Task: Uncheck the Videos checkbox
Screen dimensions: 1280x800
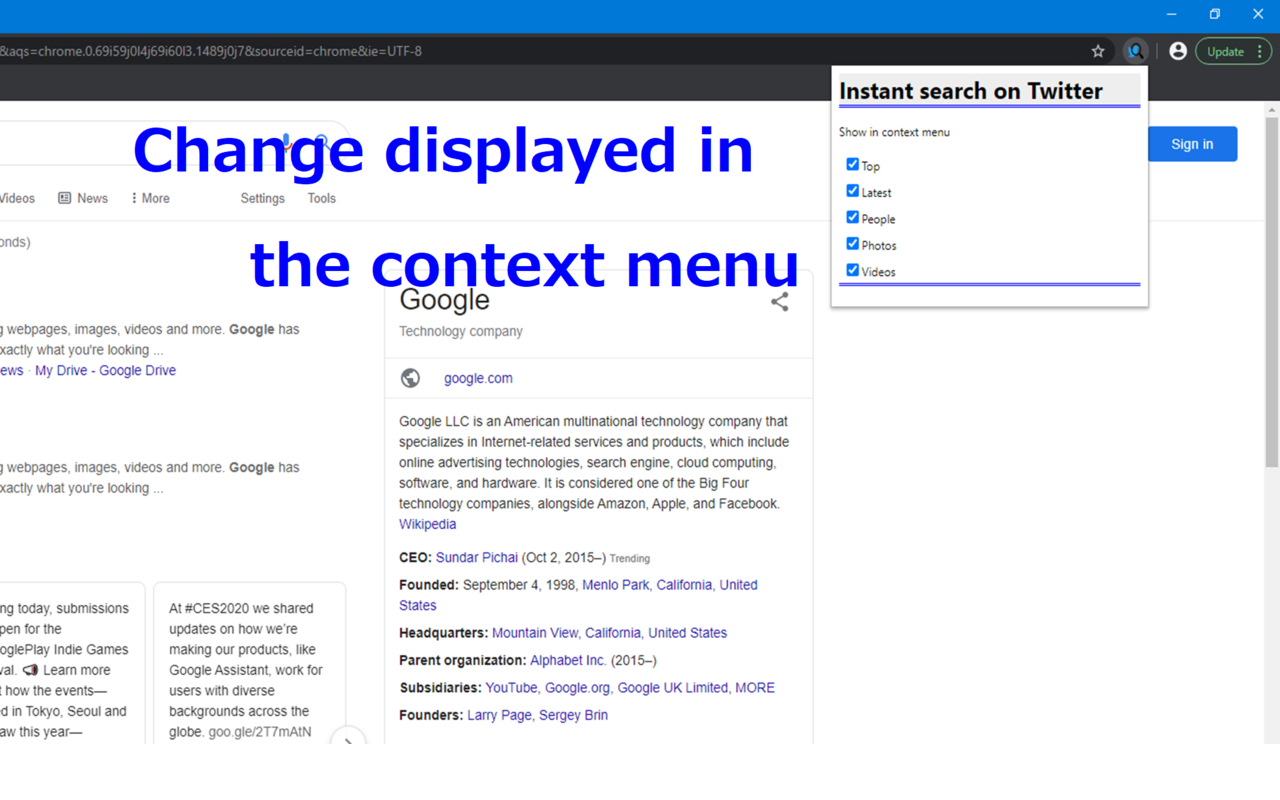Action: coord(852,270)
